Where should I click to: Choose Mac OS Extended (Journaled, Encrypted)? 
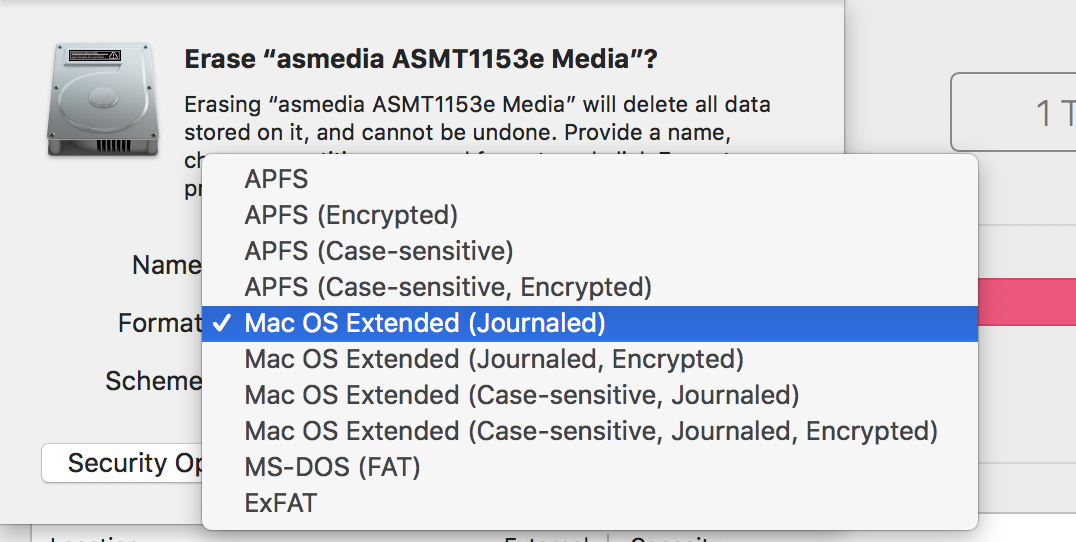589,359
